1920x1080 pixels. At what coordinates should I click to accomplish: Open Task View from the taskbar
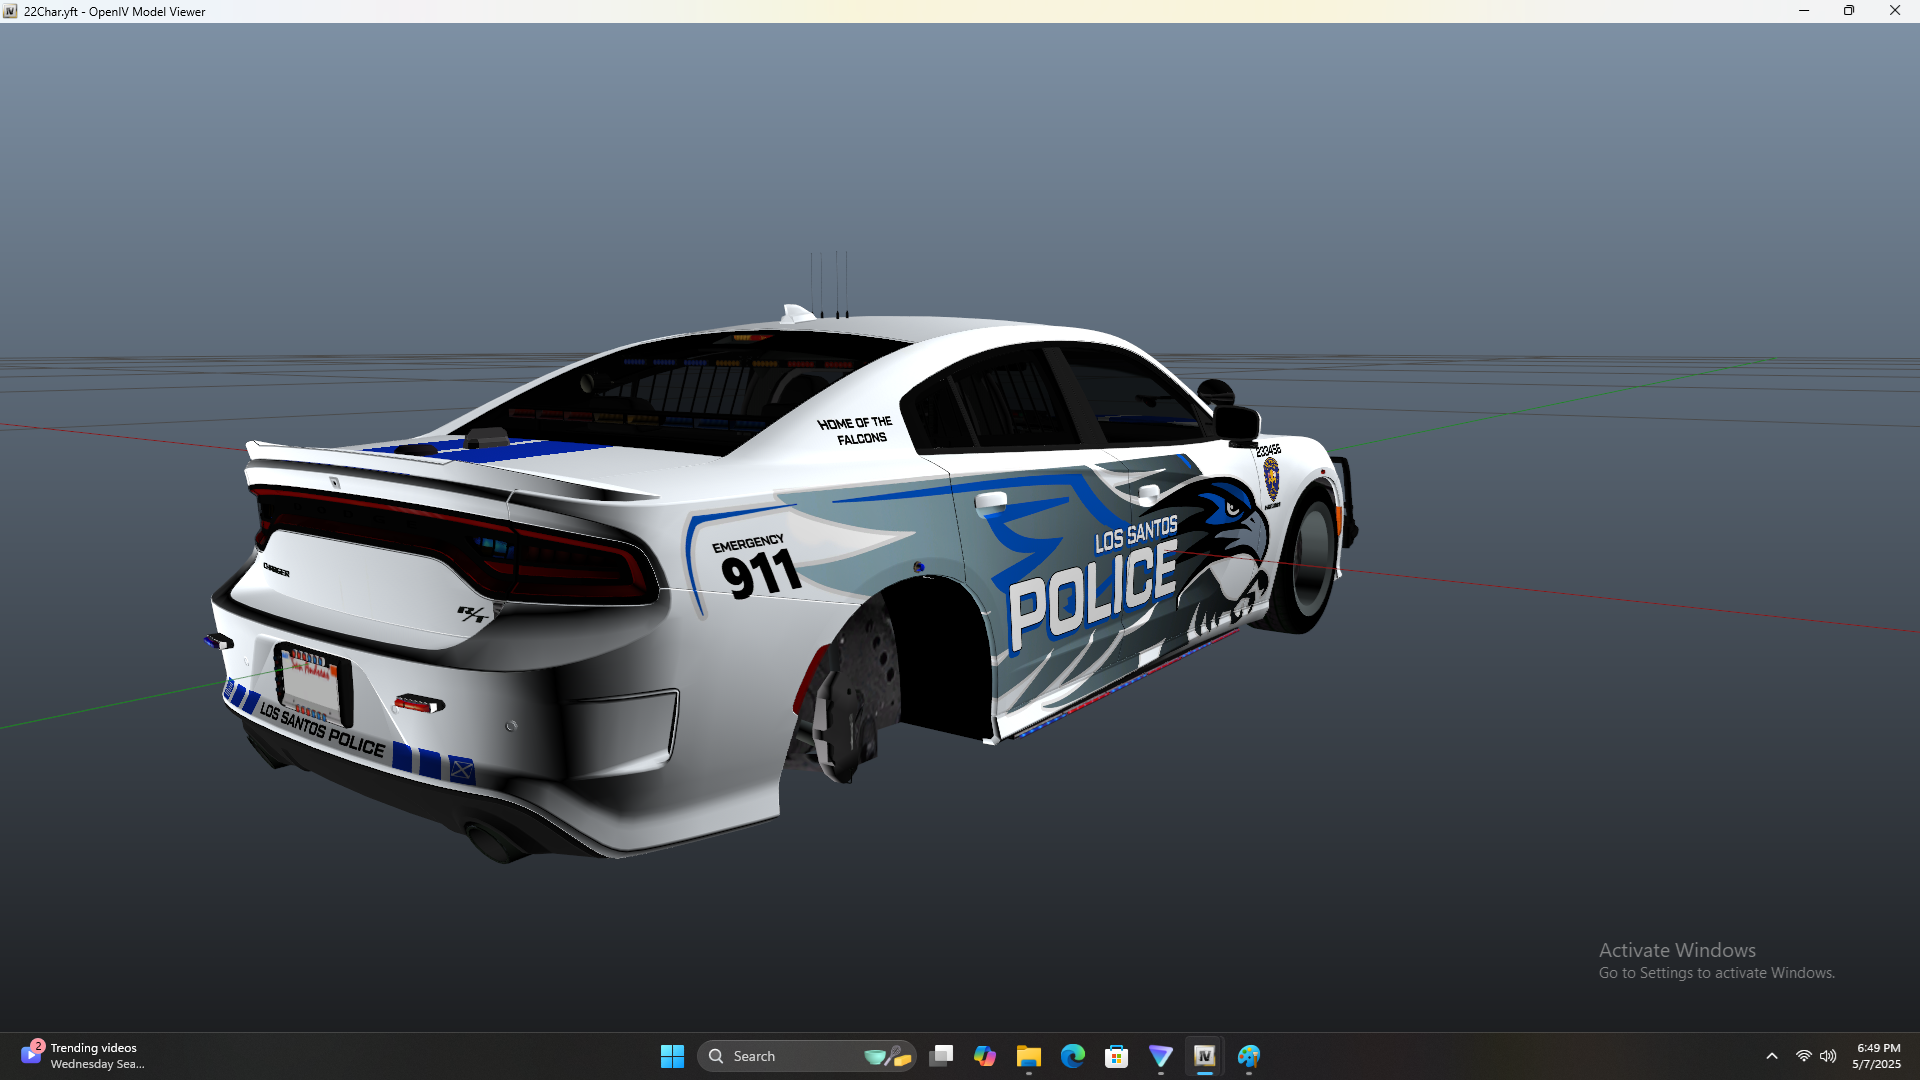pos(941,1056)
